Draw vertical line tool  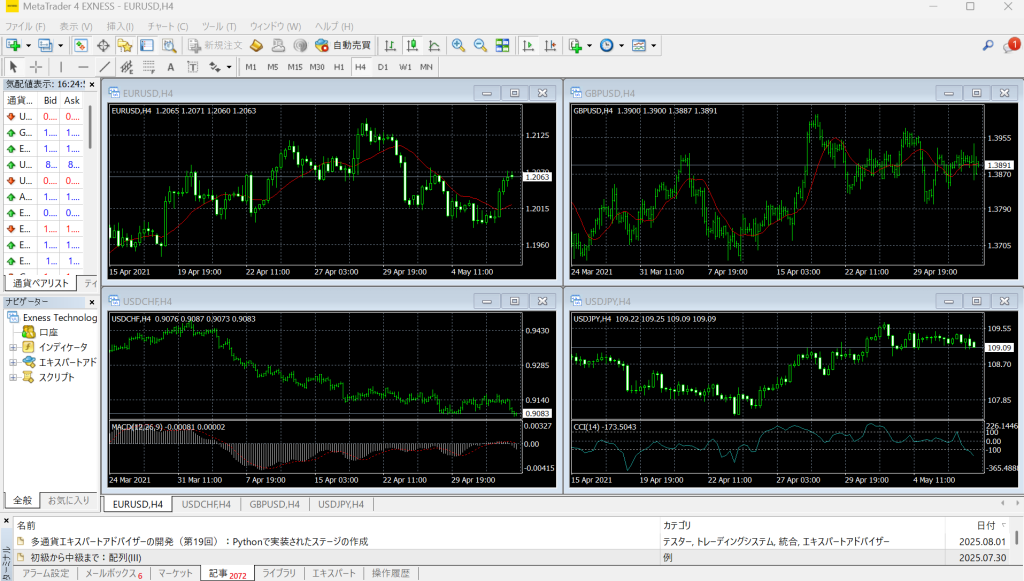tap(61, 67)
